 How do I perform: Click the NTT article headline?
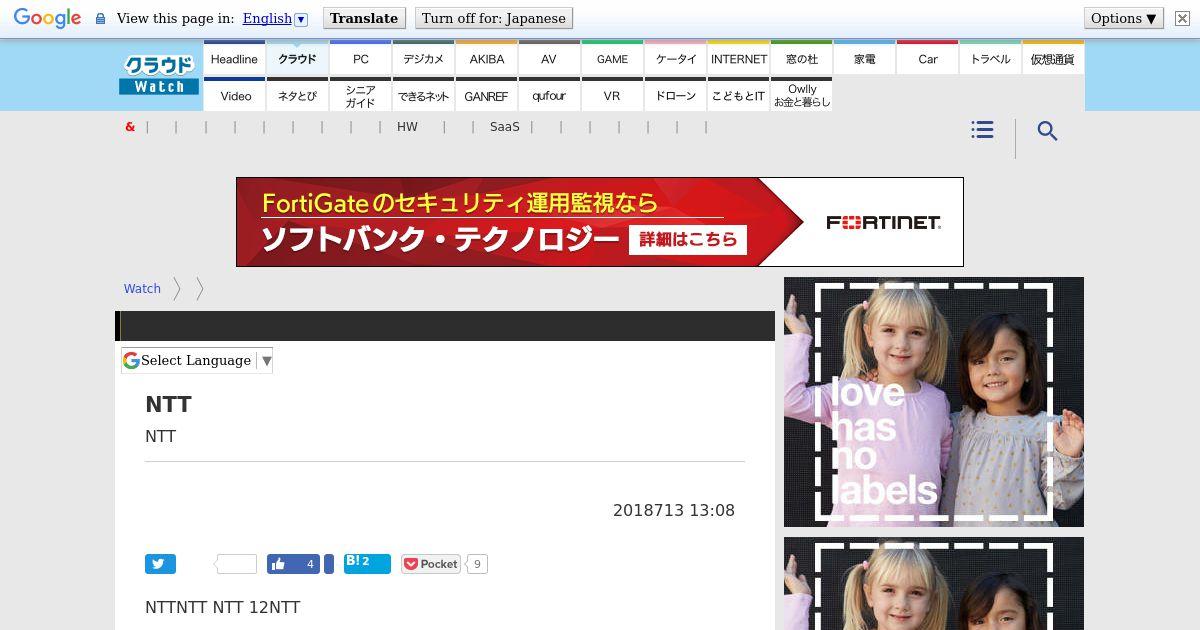(x=168, y=404)
